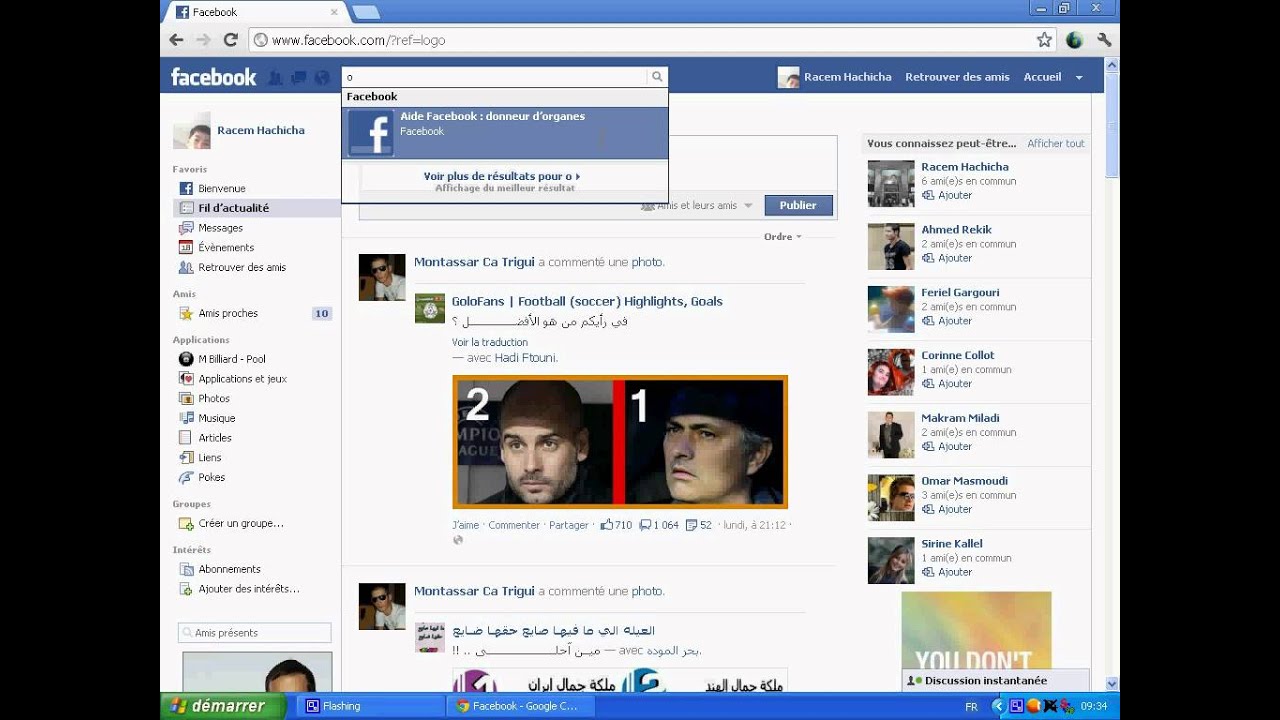Open Racem Hachicha profile in header
The width and height of the screenshot is (1280, 720).
click(x=835, y=77)
